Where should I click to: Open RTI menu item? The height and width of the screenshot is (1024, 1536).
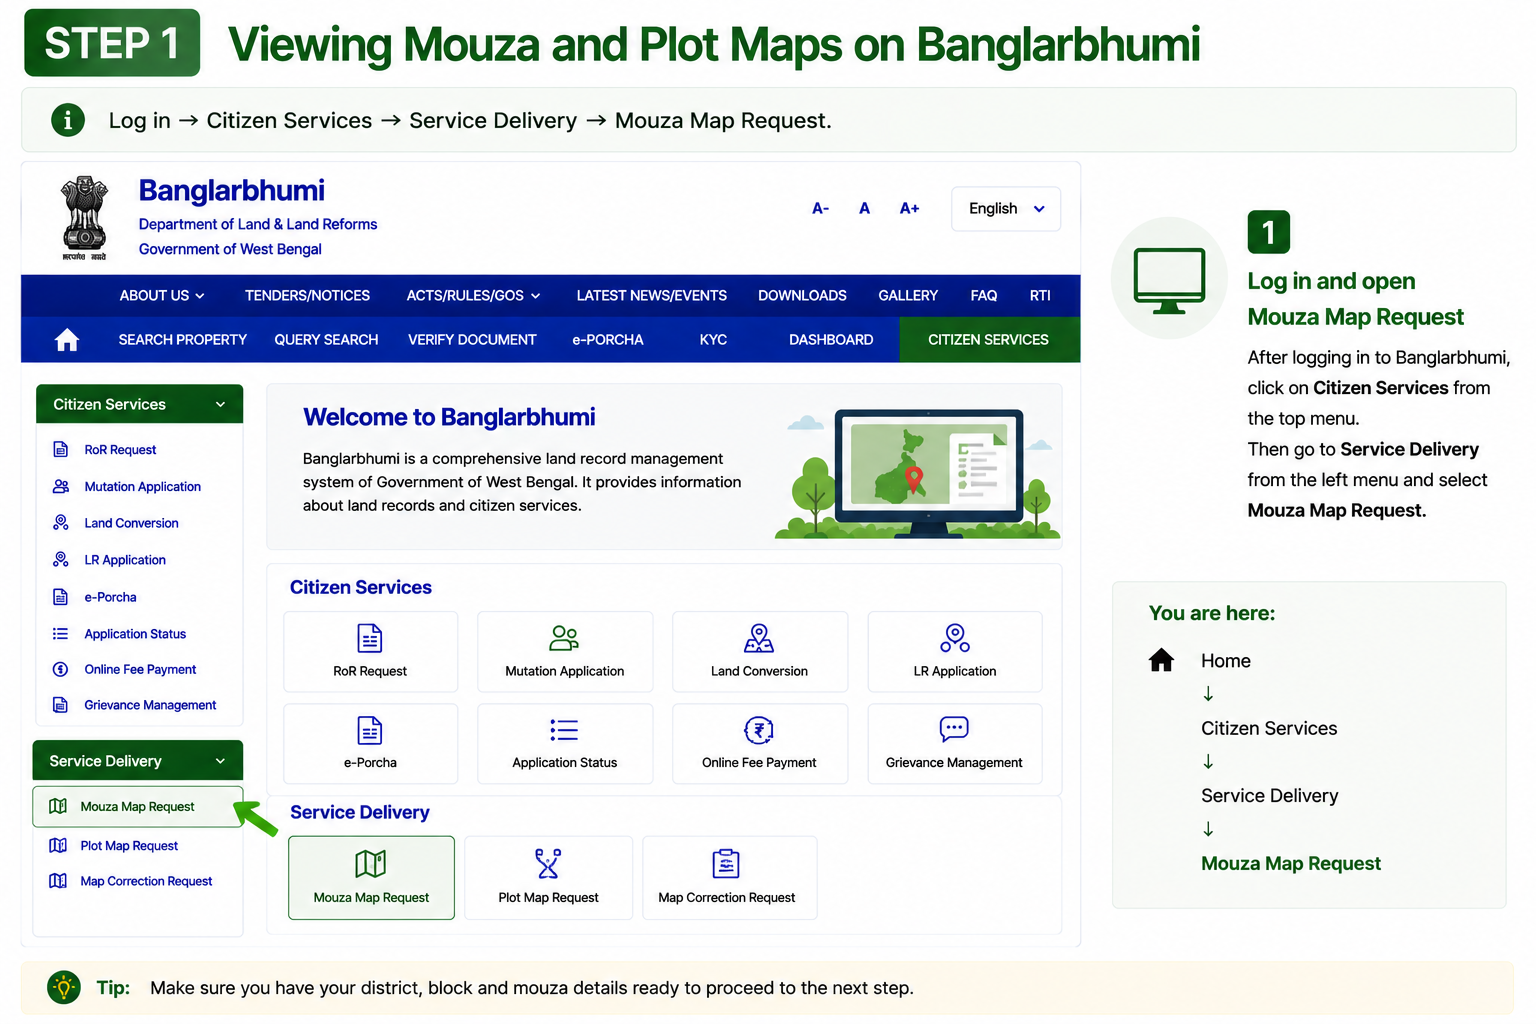point(1040,296)
